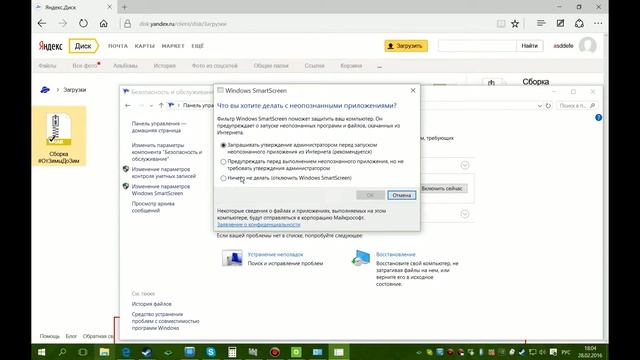Close the Windows SmartScreen dialog

tap(413, 90)
